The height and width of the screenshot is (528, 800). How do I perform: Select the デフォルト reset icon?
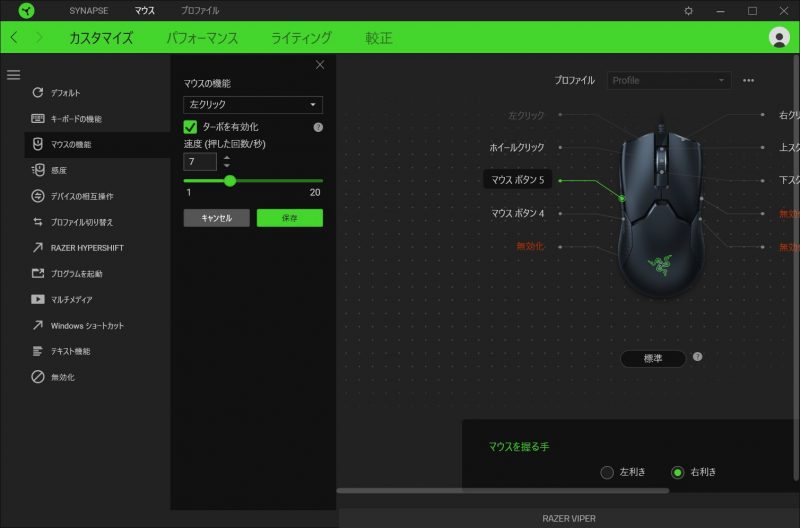point(38,92)
